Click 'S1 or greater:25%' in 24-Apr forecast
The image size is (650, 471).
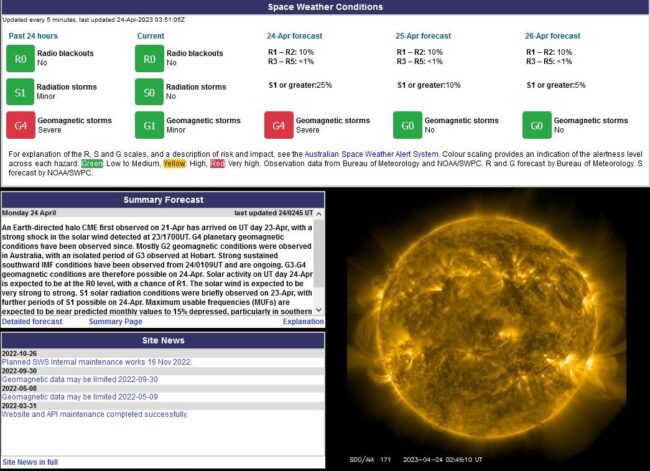pos(300,85)
